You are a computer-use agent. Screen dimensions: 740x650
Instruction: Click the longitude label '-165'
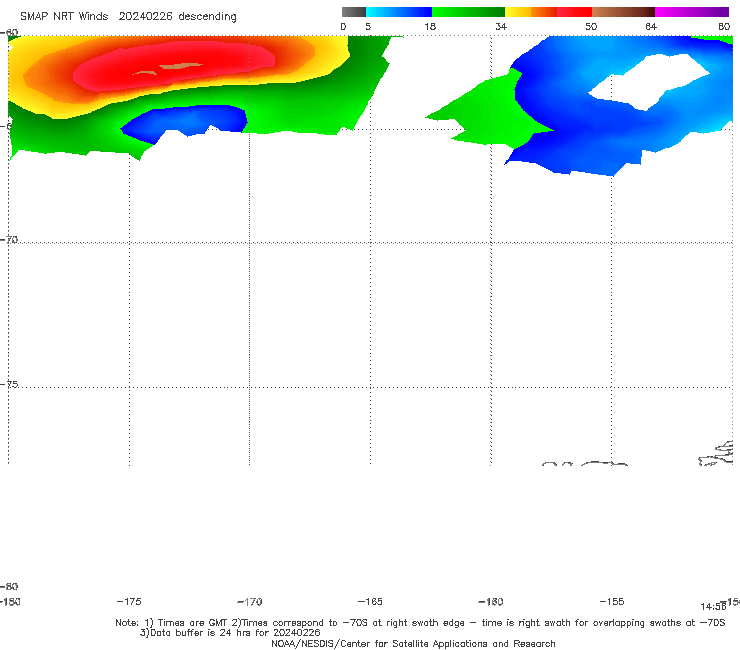(370, 602)
